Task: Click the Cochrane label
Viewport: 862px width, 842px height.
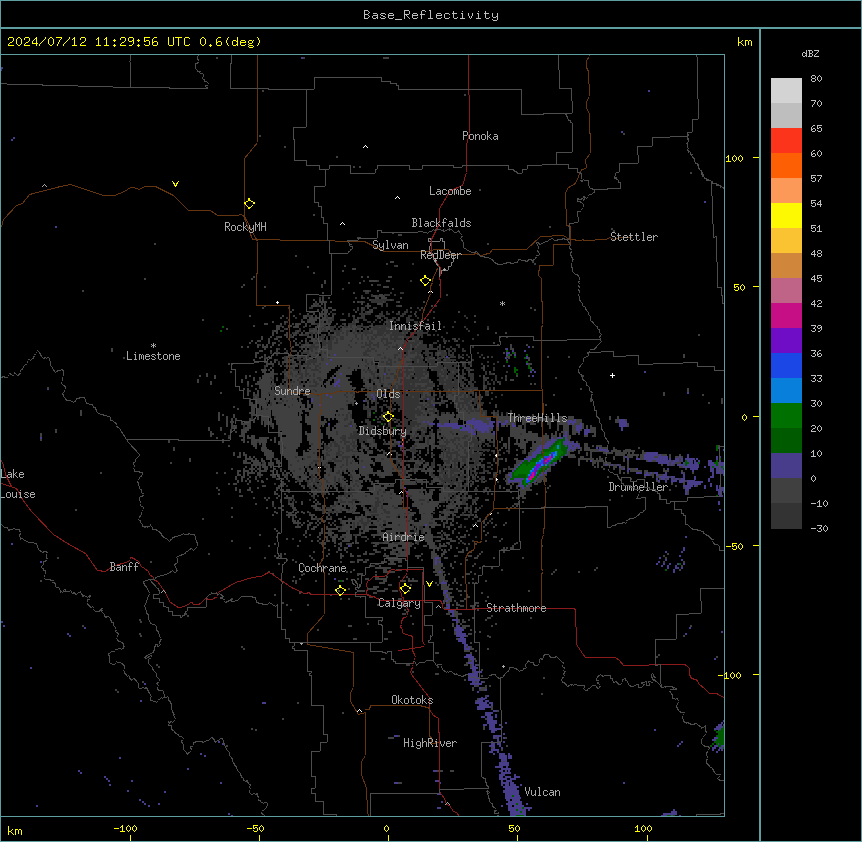Action: coord(322,568)
